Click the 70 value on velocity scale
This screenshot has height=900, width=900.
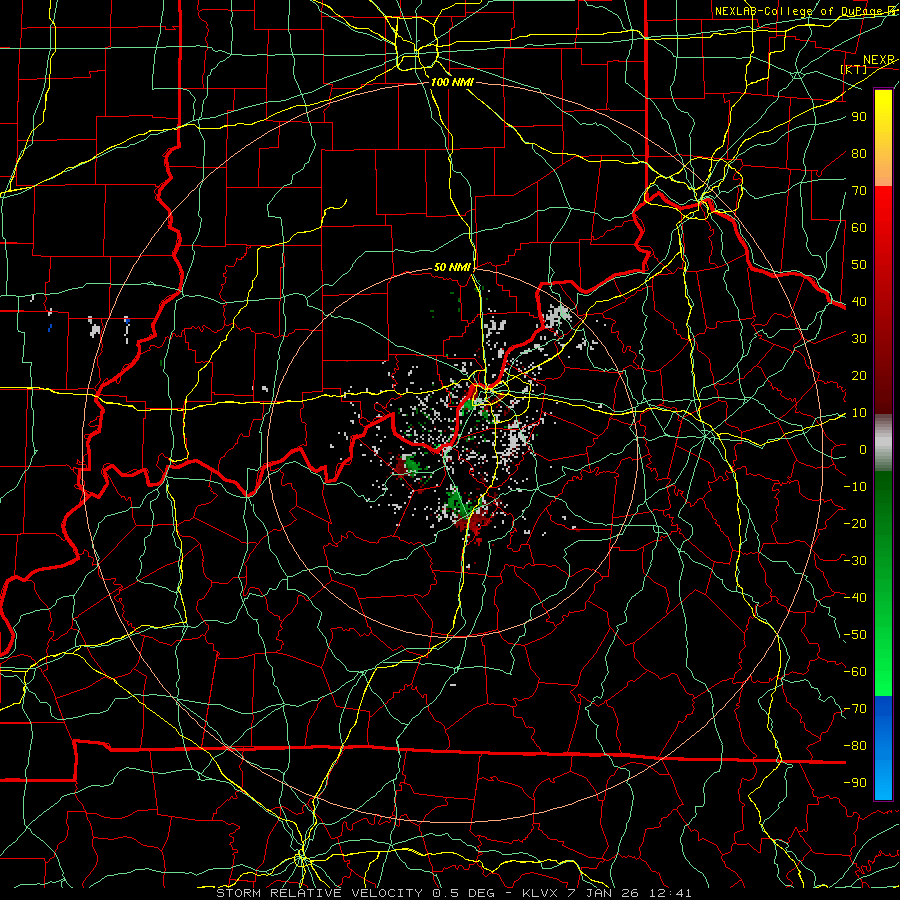(859, 191)
